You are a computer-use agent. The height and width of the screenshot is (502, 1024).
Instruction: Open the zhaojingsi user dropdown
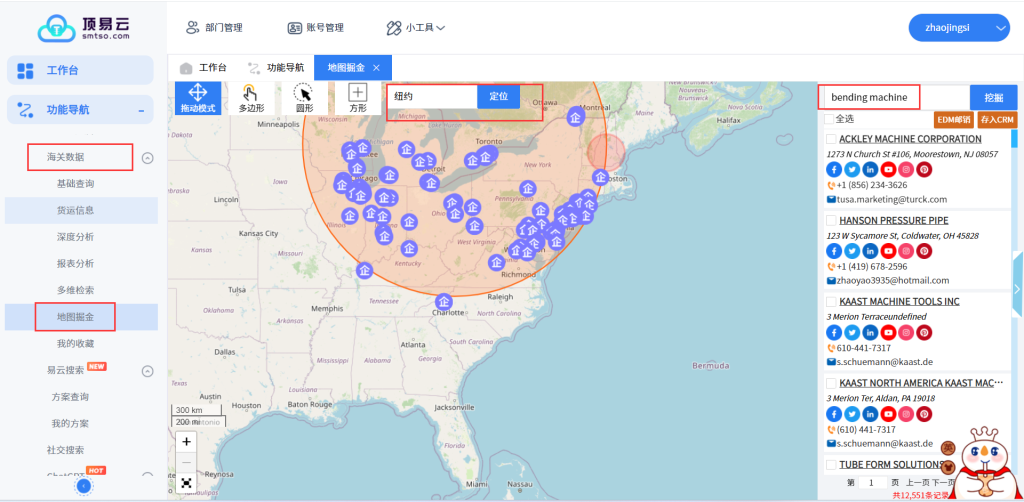click(958, 28)
